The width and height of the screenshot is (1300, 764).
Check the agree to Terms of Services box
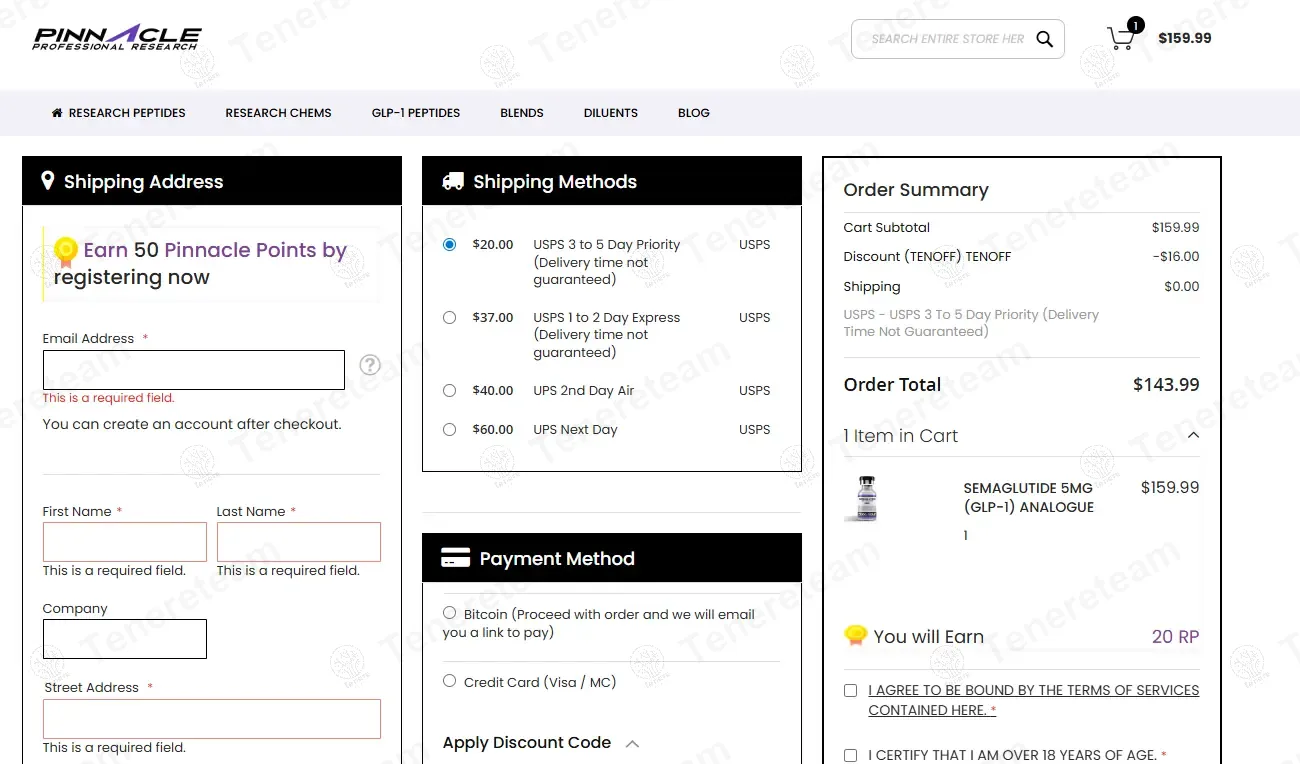point(850,690)
